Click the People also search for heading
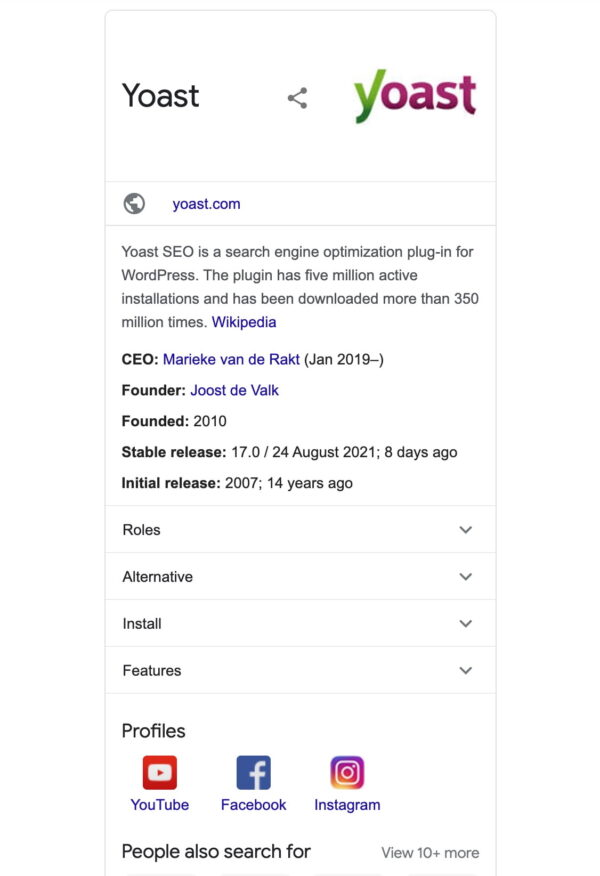Viewport: 600px width, 876px height. click(216, 851)
